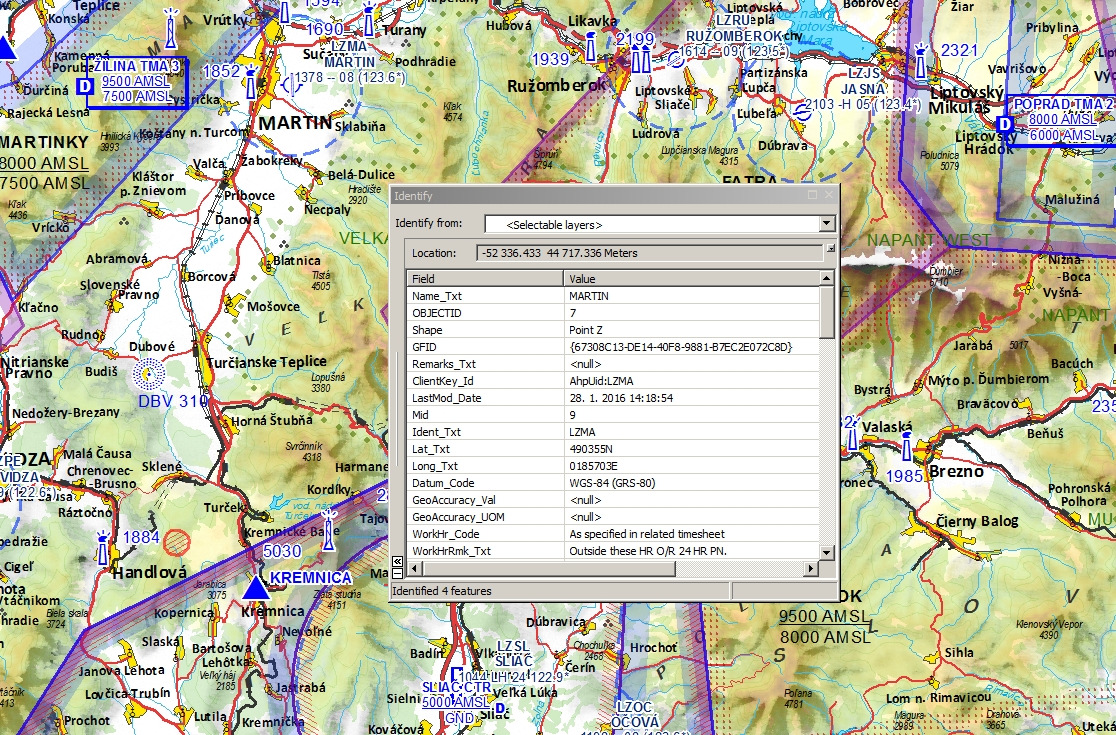1116x735 pixels.
Task: Select the Mid field row
Action: [x=614, y=416]
